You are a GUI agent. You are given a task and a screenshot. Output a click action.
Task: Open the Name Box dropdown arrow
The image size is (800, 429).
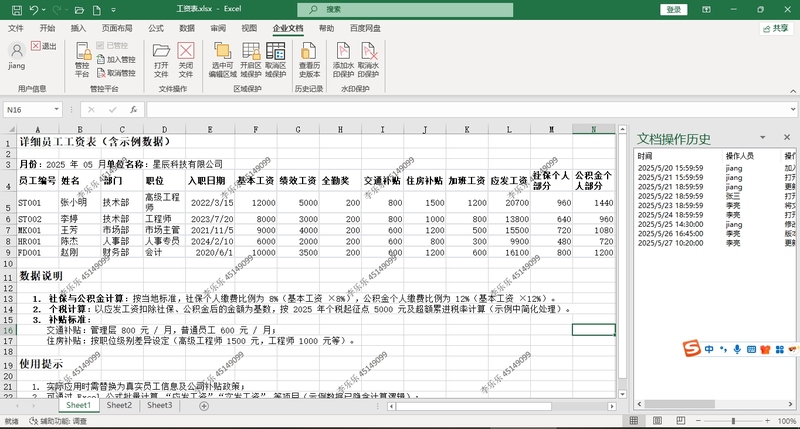pyautogui.click(x=56, y=110)
